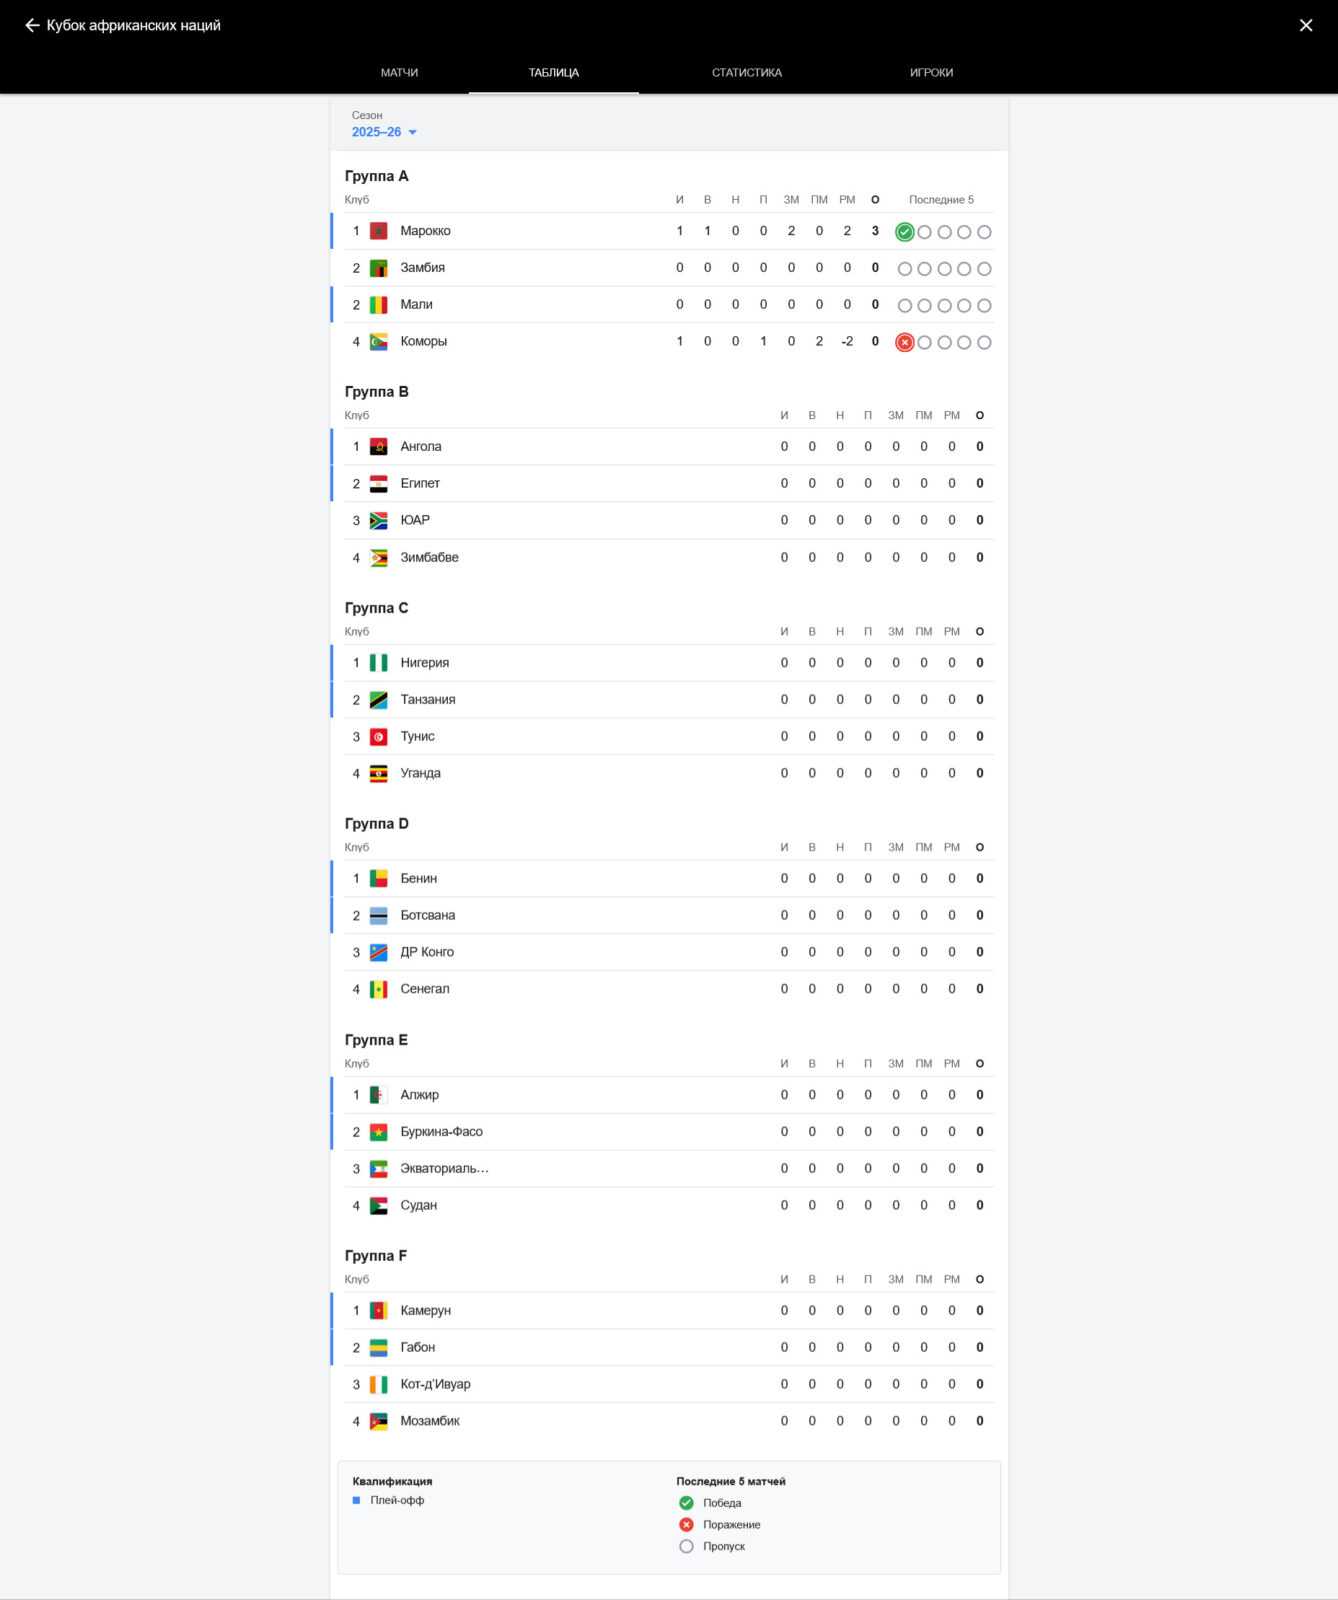Click the Senegal flag icon
Image resolution: width=1338 pixels, height=1600 pixels.
click(x=379, y=989)
